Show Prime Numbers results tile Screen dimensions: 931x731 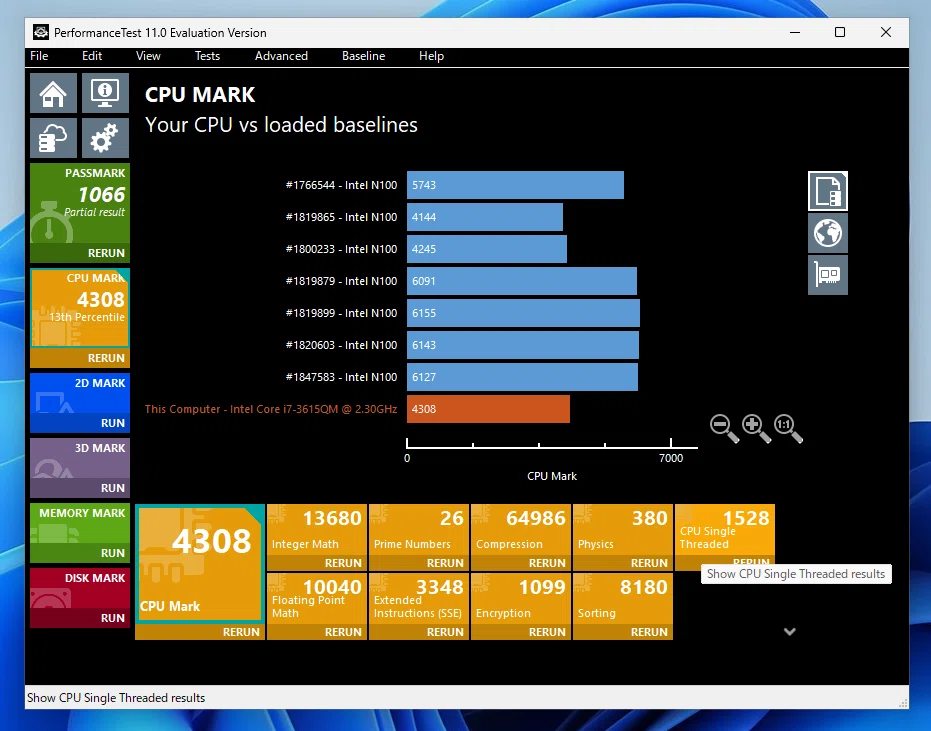pos(419,530)
